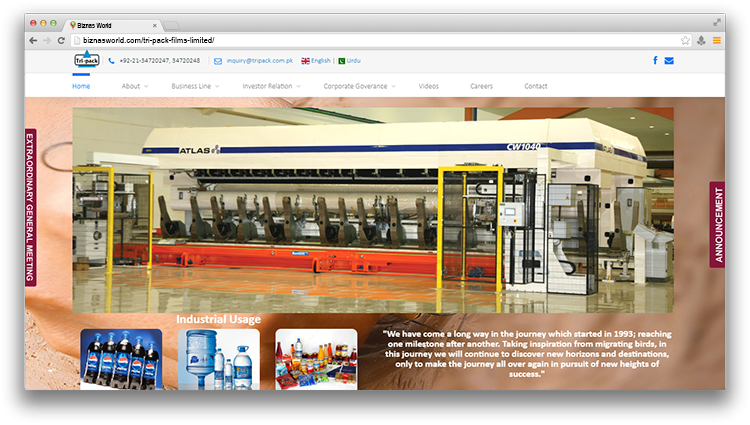Open the browser hamburger menu

point(716,40)
